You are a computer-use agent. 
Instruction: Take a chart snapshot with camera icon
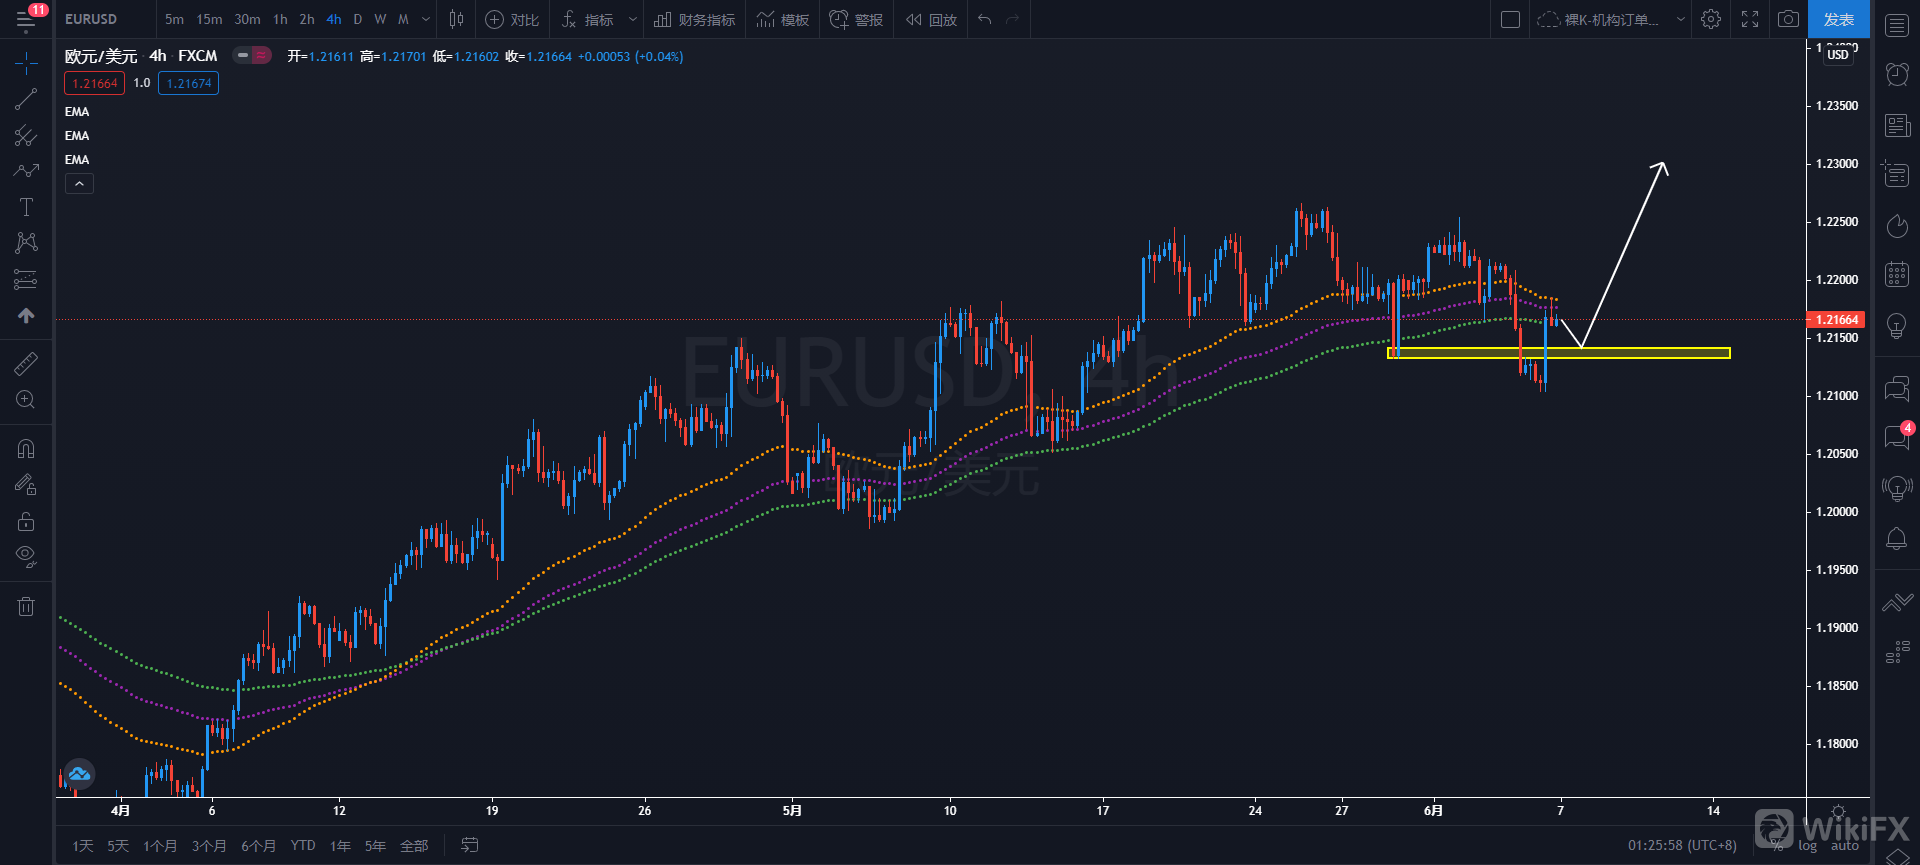(x=1788, y=19)
